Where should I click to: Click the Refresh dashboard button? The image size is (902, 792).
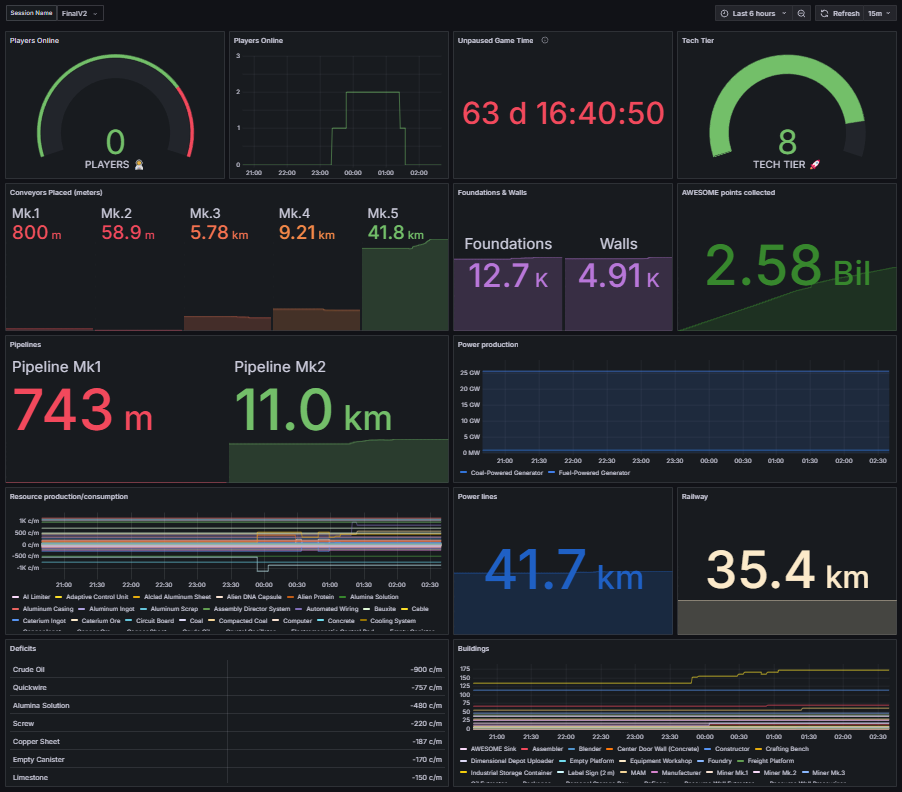click(840, 13)
